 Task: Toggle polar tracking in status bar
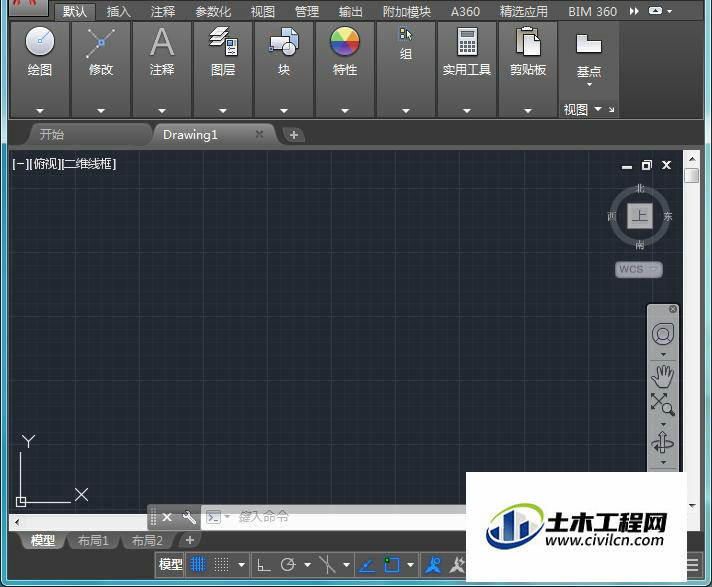[288, 565]
